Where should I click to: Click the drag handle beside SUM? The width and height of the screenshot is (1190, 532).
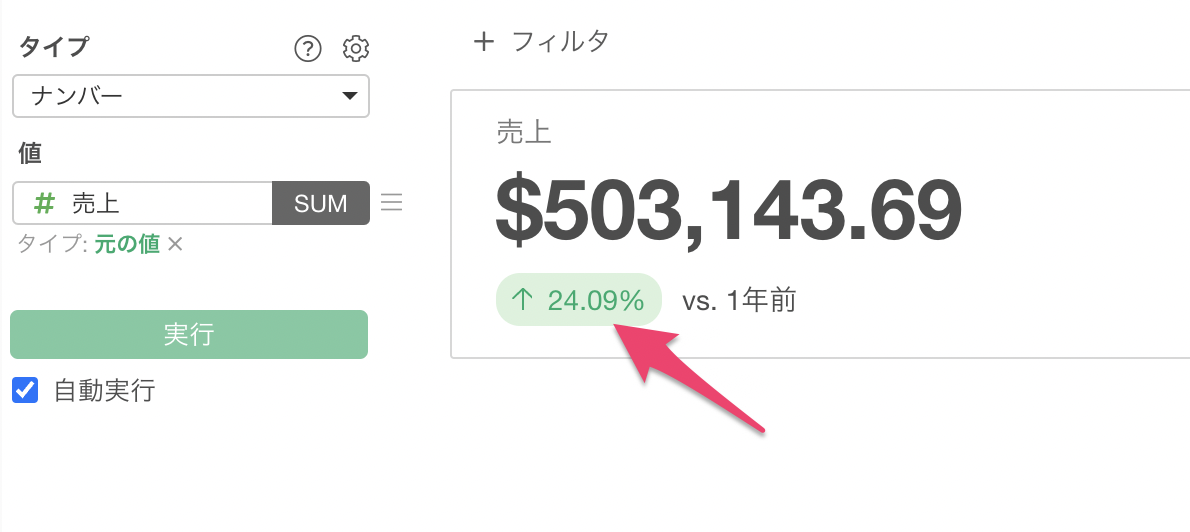392,203
